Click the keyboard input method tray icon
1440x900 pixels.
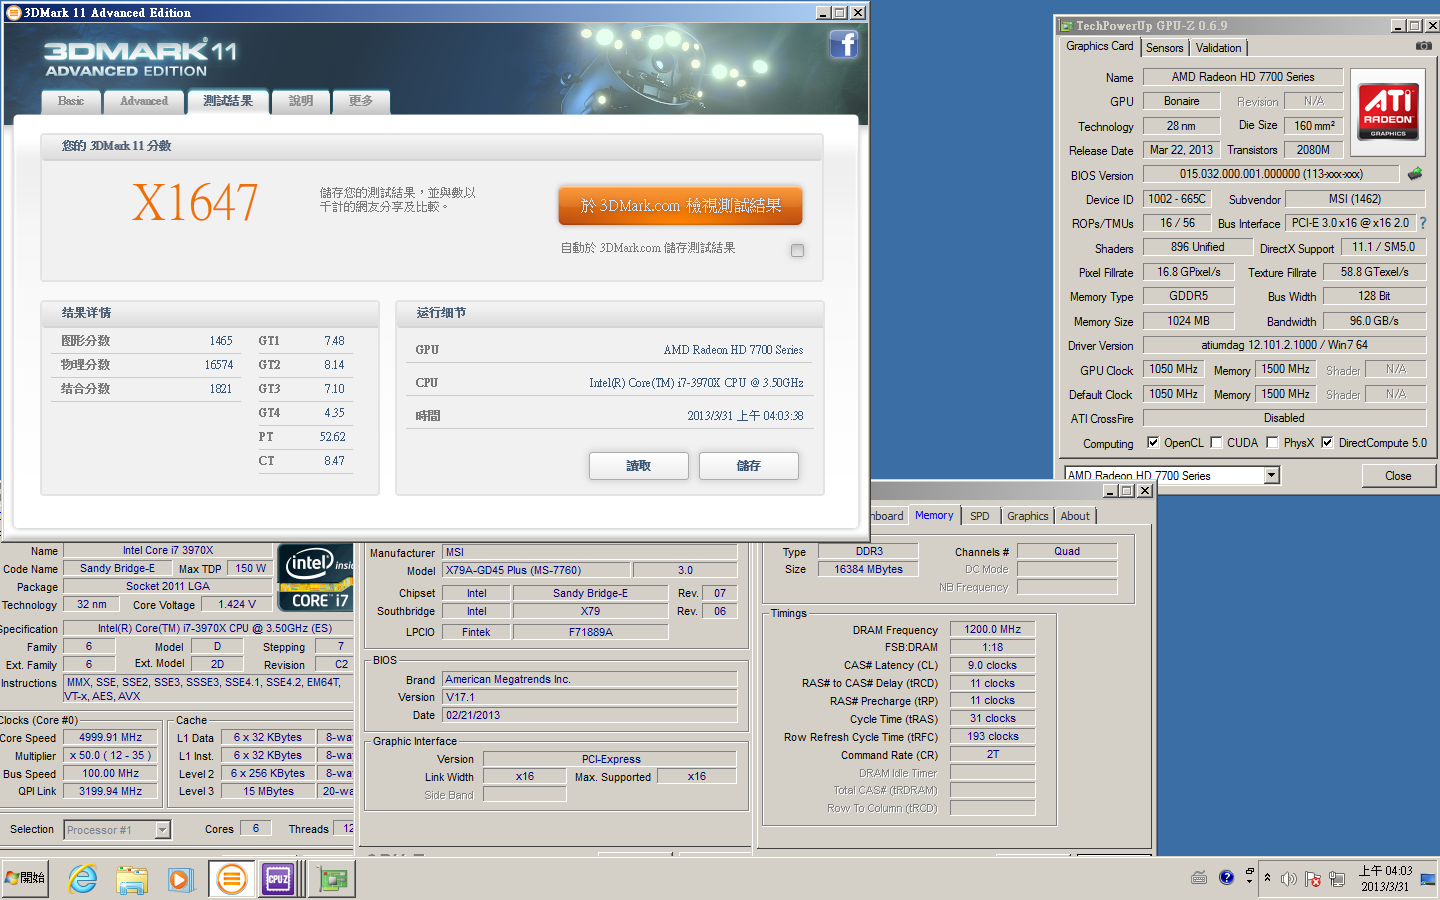[1199, 878]
